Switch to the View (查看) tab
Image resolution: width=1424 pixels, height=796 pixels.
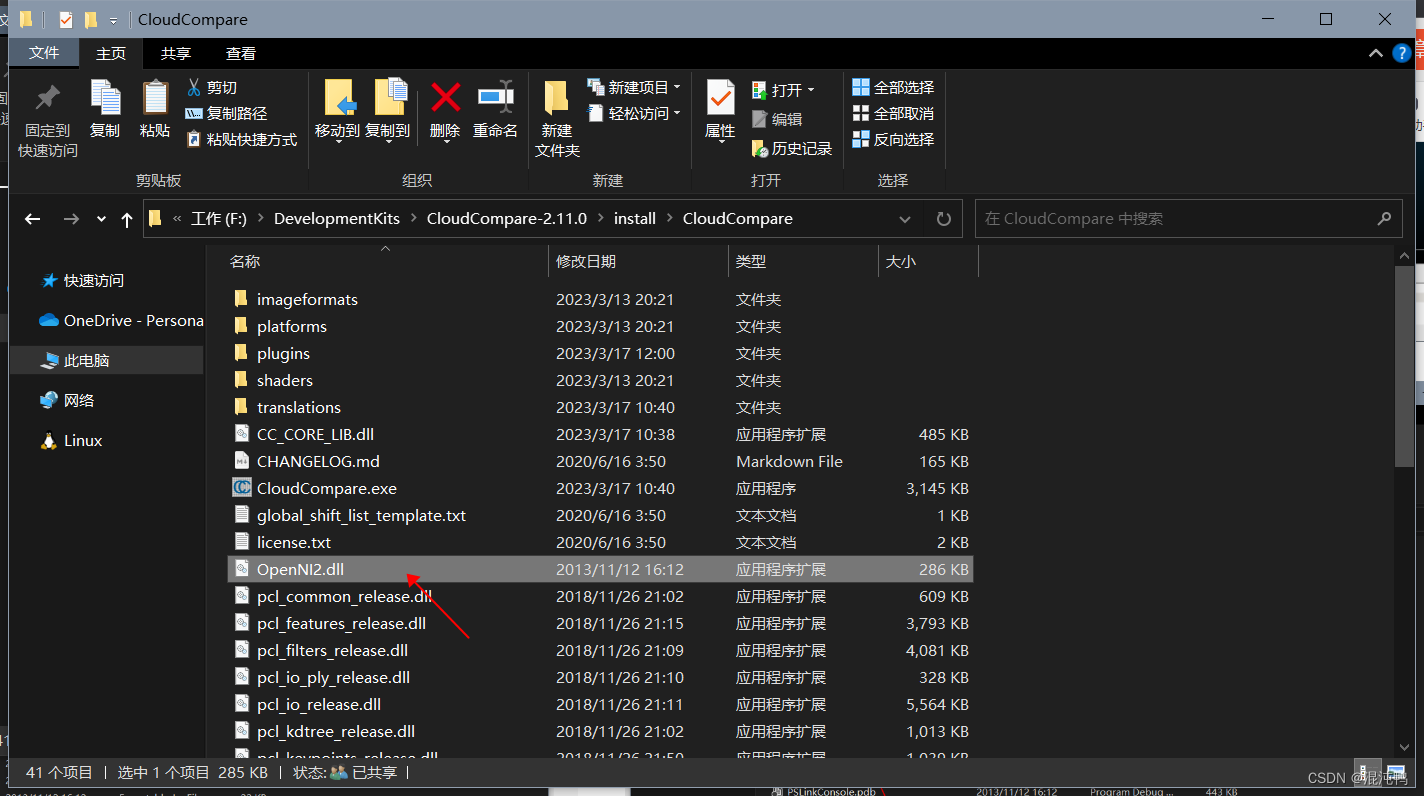pyautogui.click(x=241, y=53)
